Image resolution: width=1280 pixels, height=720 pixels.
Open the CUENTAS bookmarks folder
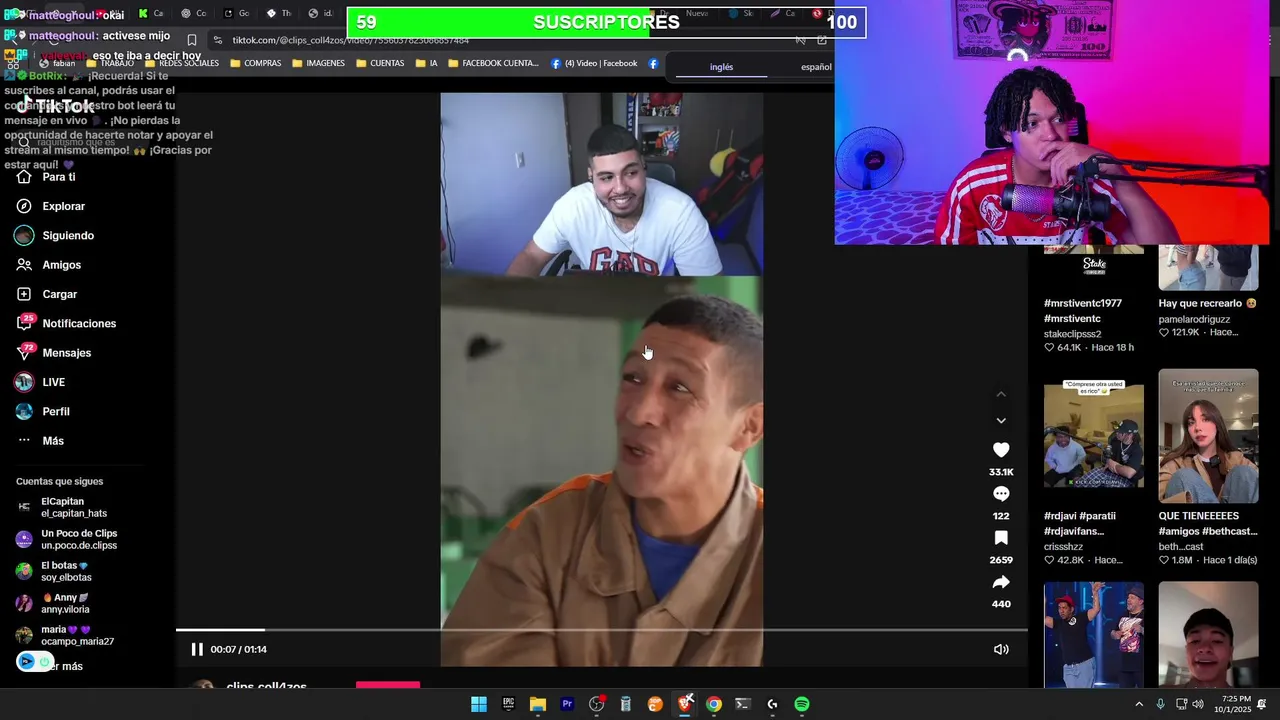tap(380, 63)
